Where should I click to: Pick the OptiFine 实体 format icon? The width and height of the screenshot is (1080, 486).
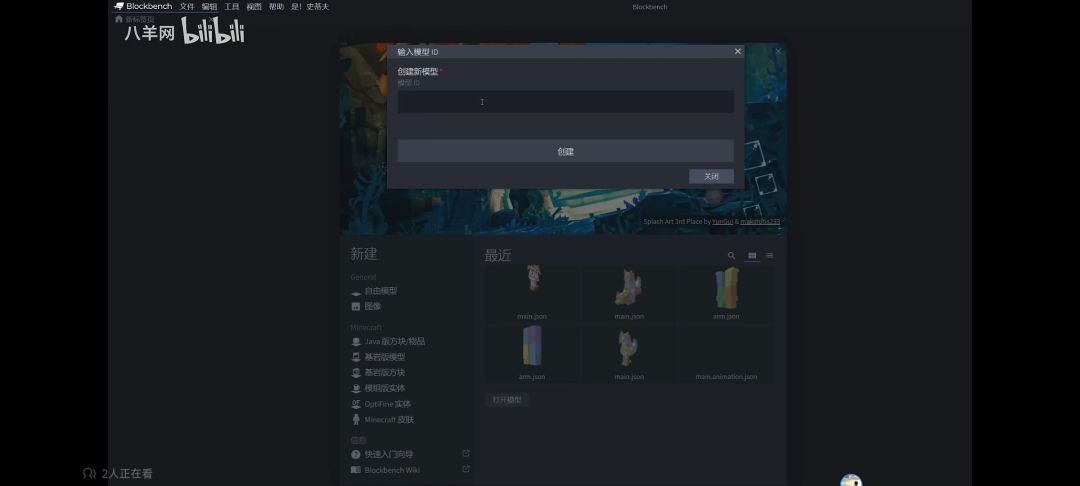point(355,404)
